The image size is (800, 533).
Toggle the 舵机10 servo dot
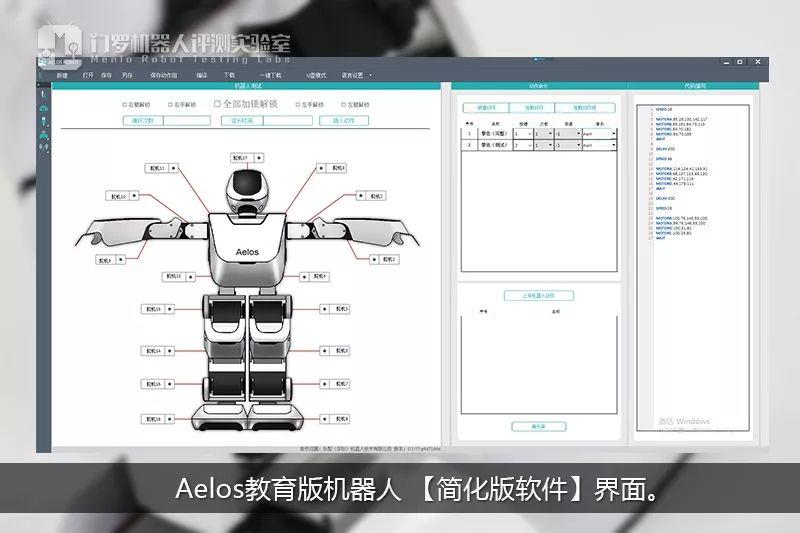(x=134, y=196)
